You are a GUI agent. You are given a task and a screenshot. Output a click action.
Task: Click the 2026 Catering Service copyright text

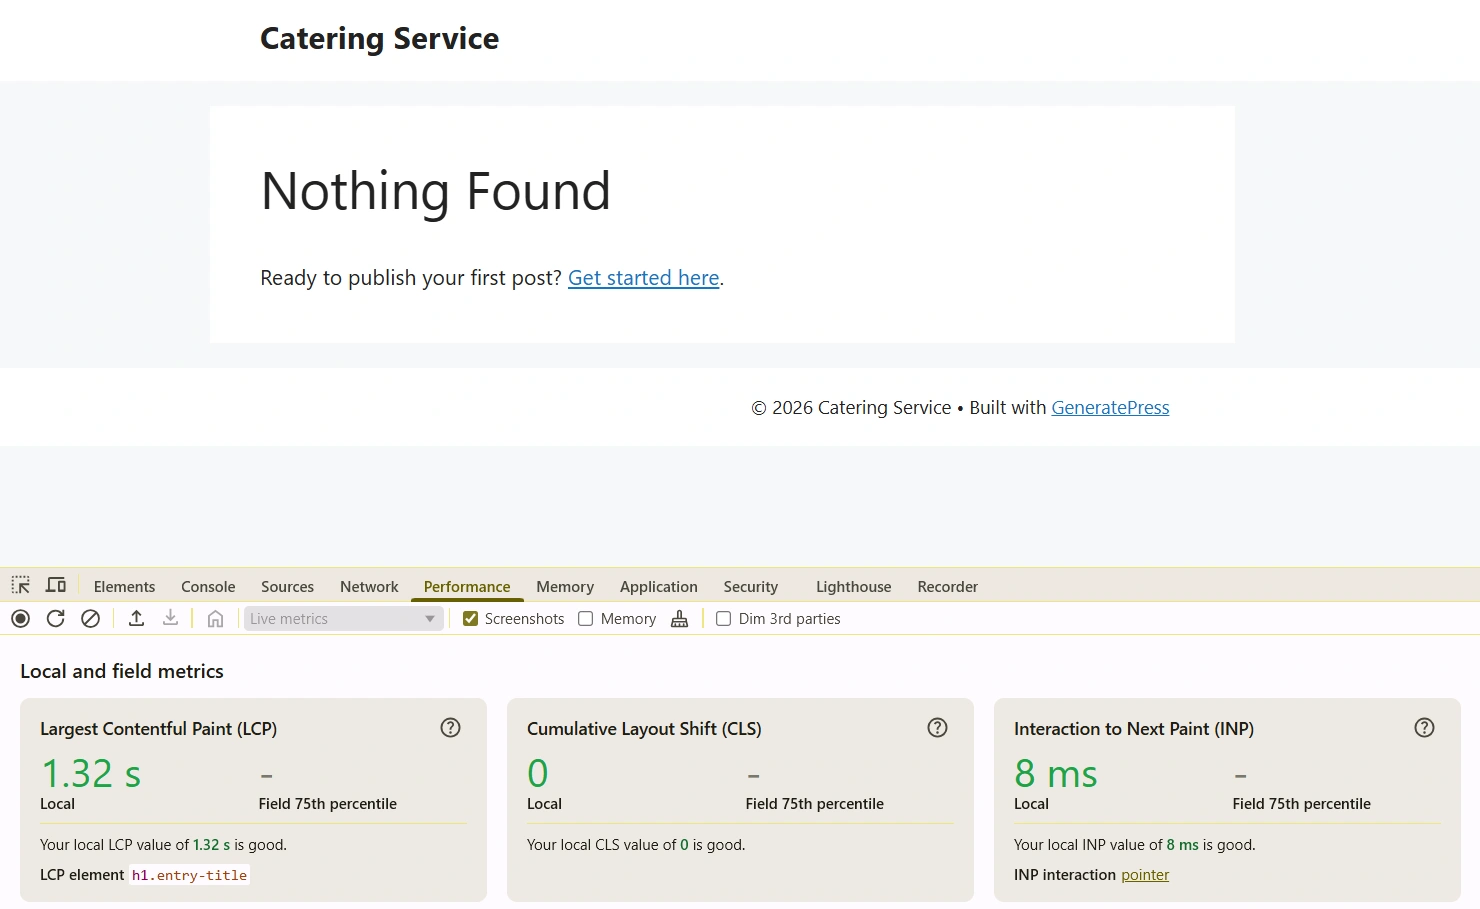[x=851, y=408]
